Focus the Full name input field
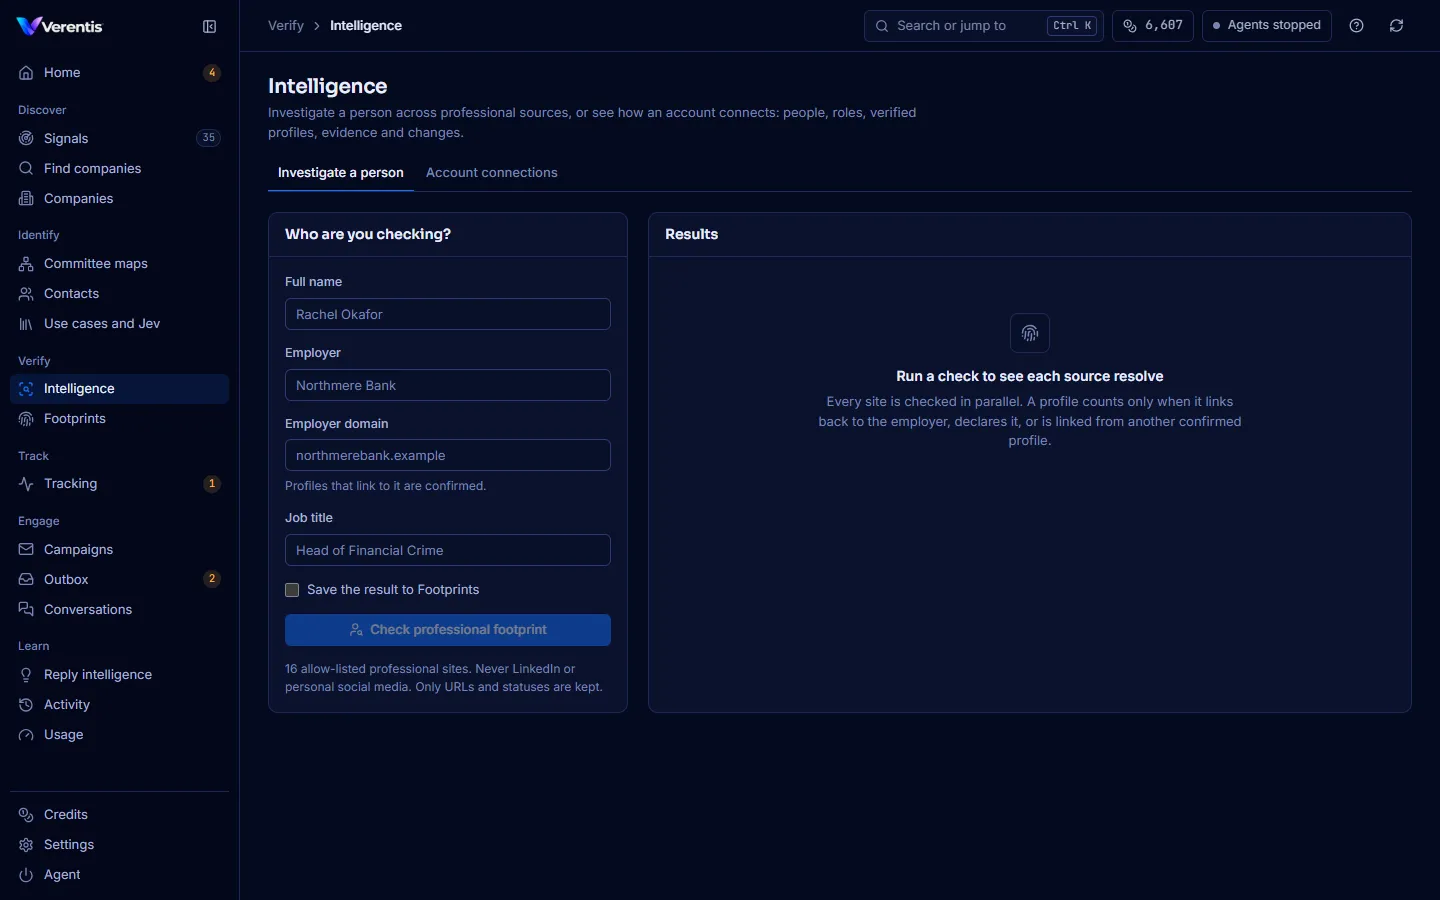The height and width of the screenshot is (900, 1440). [448, 314]
